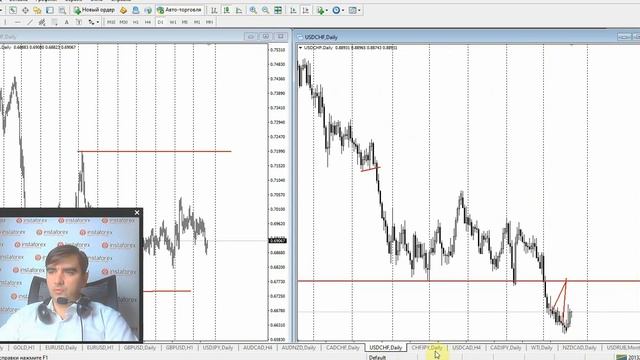Toggle the Авто-торговля button
Screen dimensions: 640x360
coord(179,10)
